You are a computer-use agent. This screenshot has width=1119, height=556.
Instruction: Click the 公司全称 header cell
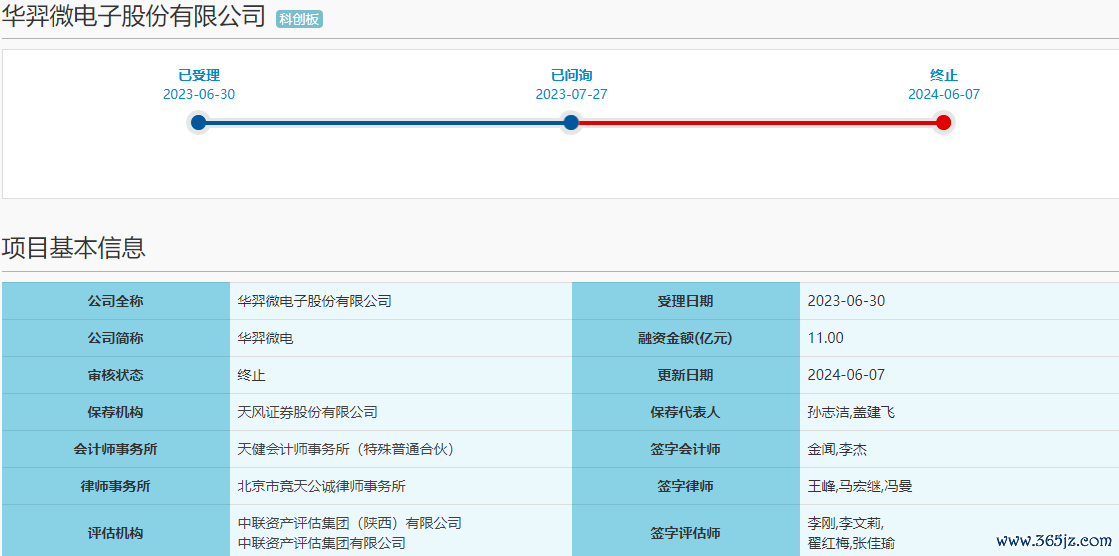[x=116, y=301]
